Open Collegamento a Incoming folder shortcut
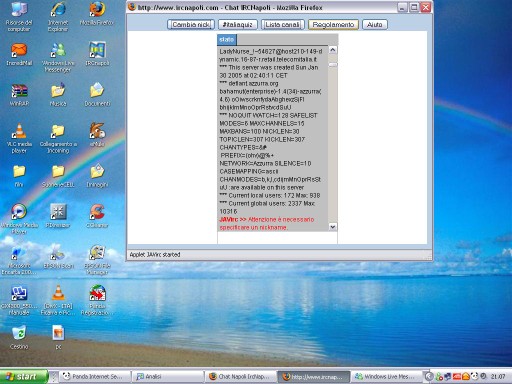Image resolution: width=512 pixels, height=384 pixels. [58, 138]
